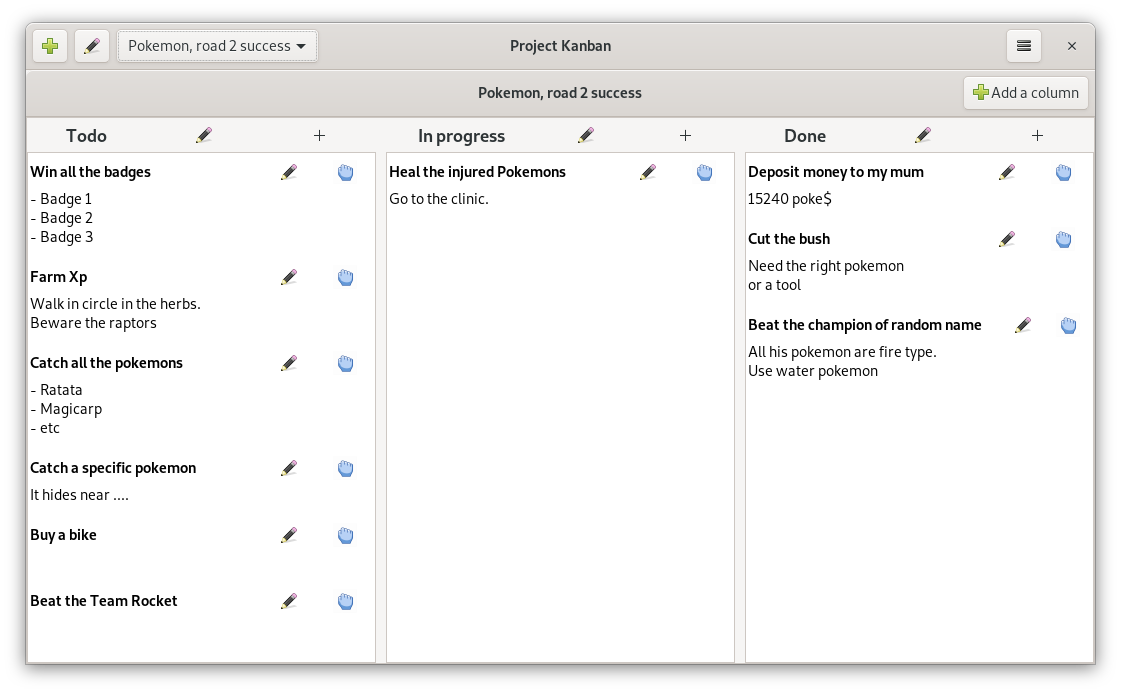Open the hamburger menu button

(x=1023, y=46)
